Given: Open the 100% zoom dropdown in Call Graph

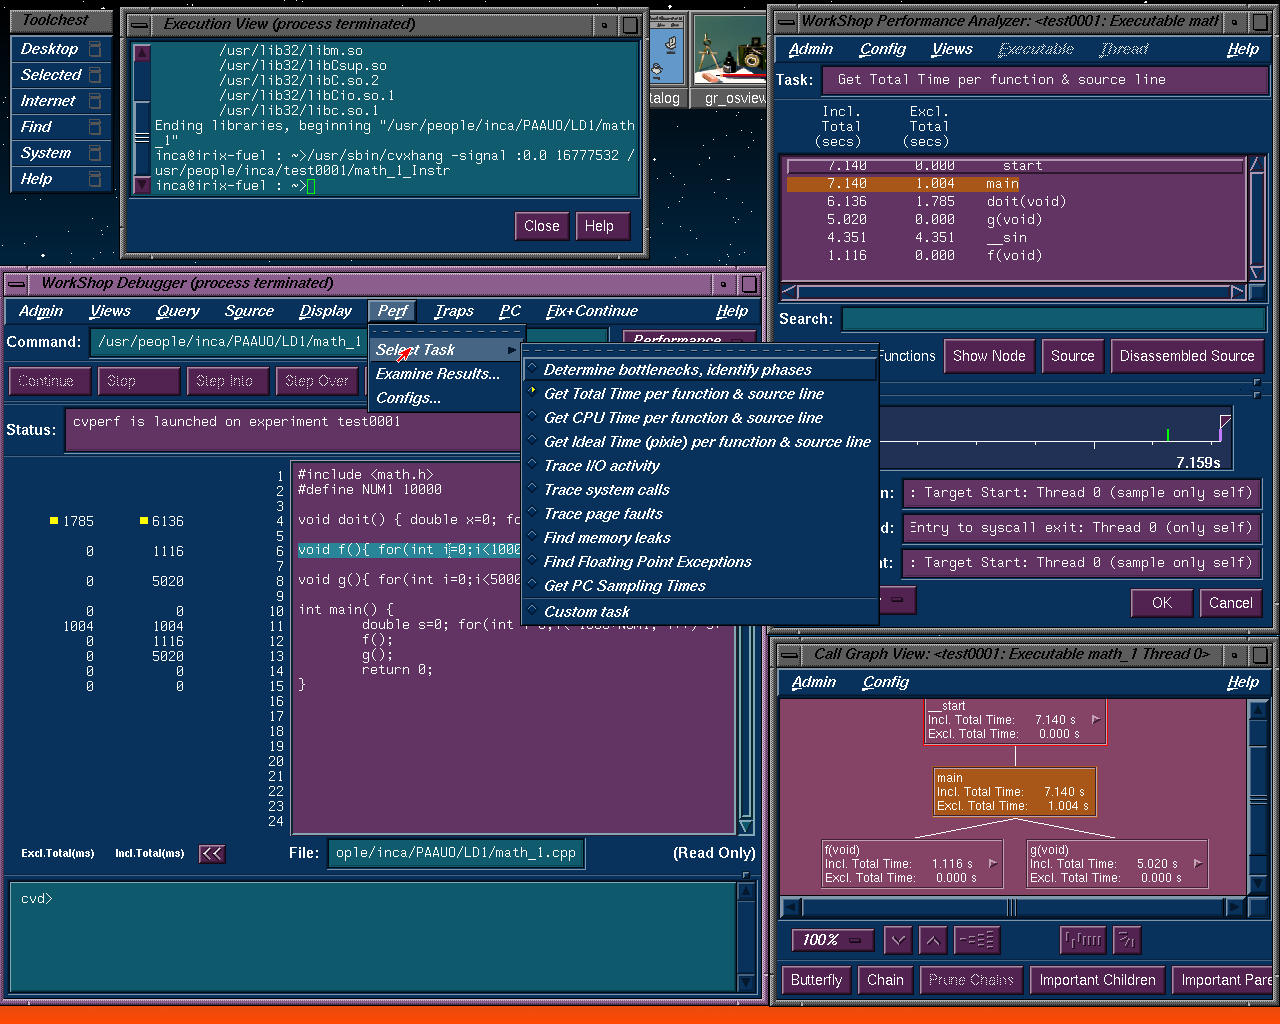Looking at the screenshot, I should [x=832, y=940].
